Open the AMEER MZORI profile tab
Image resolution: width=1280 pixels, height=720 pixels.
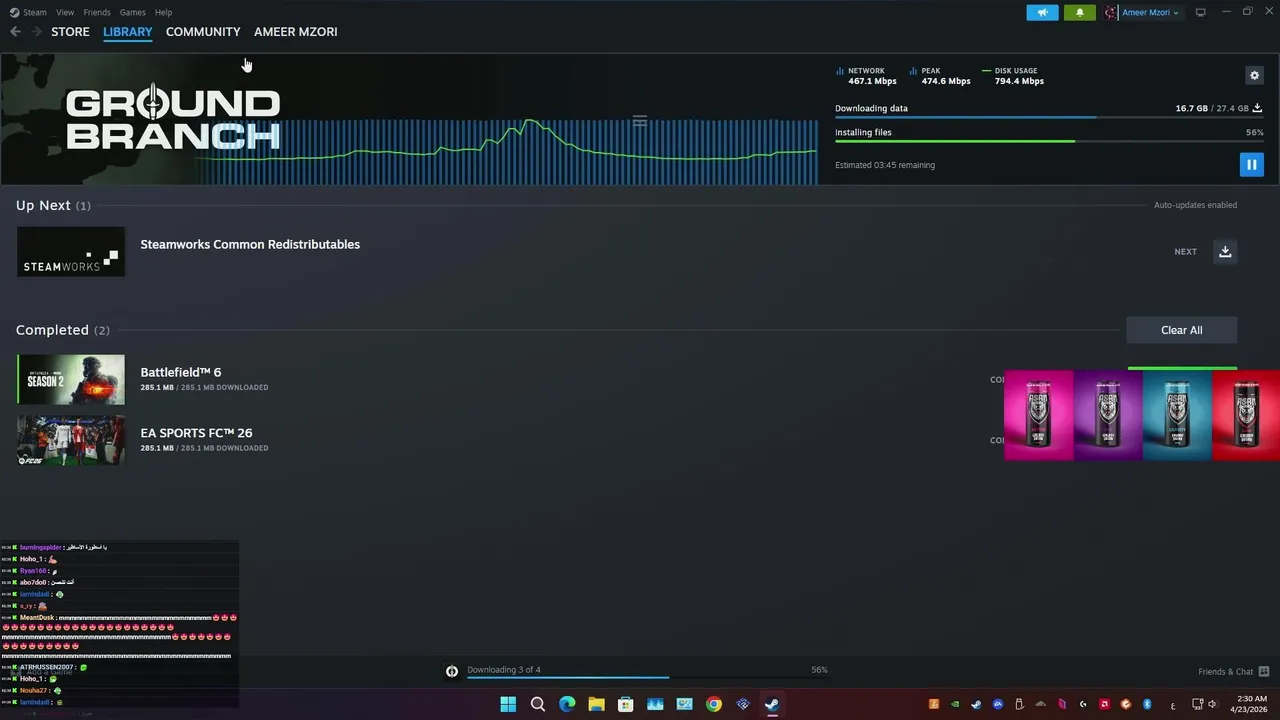pyautogui.click(x=296, y=32)
